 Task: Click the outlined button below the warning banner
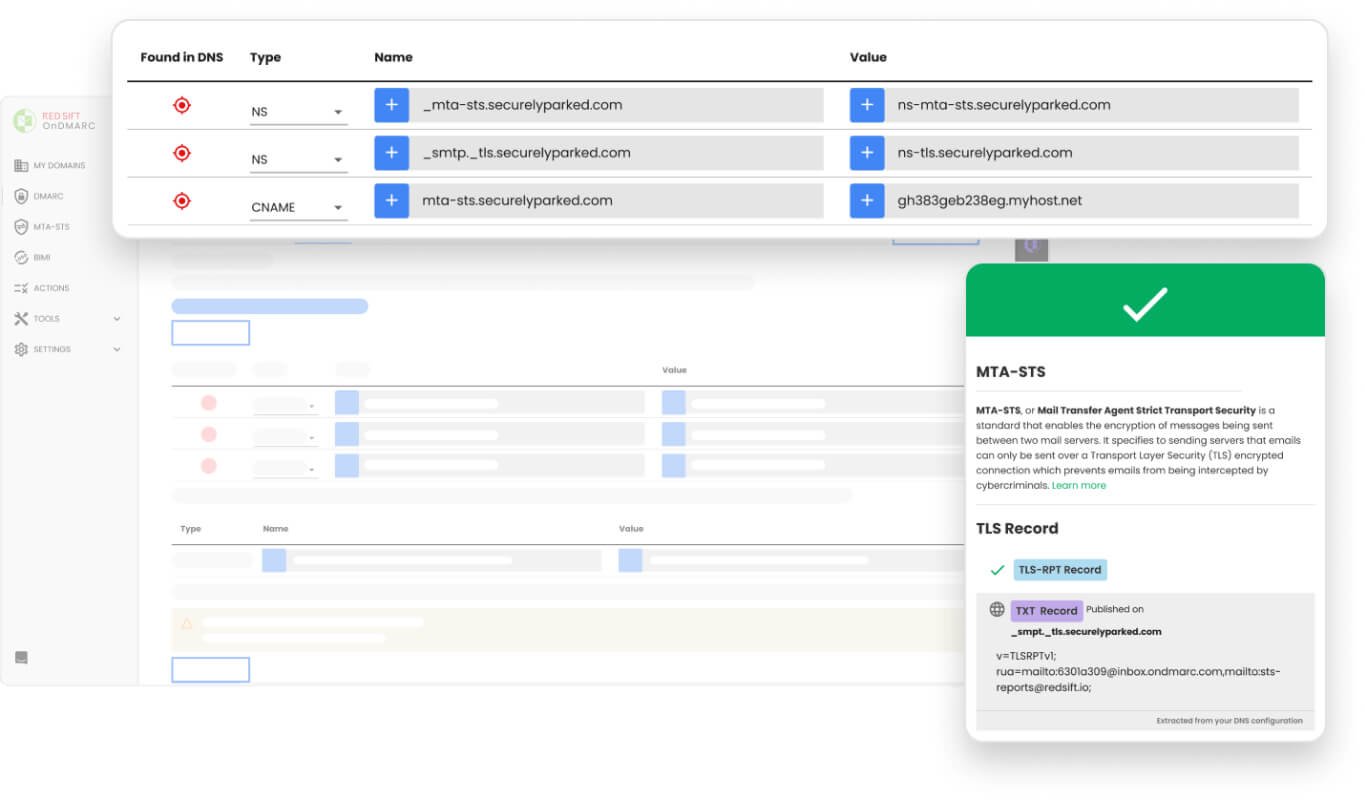(x=210, y=670)
